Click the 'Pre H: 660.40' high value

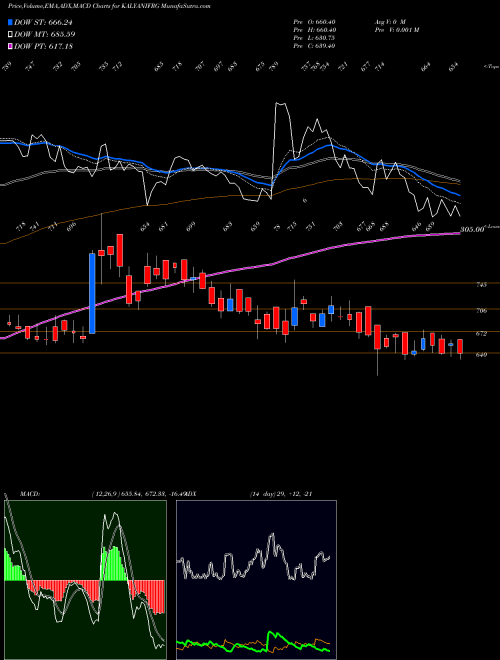[314, 30]
